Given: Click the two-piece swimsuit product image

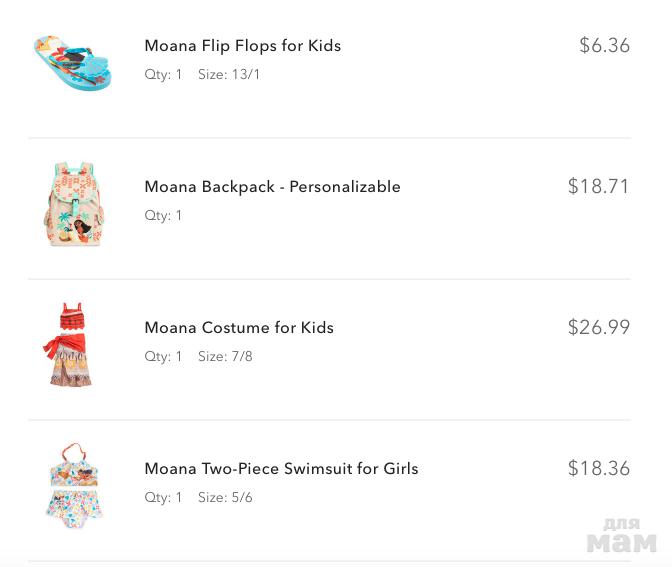Looking at the screenshot, I should (x=74, y=484).
